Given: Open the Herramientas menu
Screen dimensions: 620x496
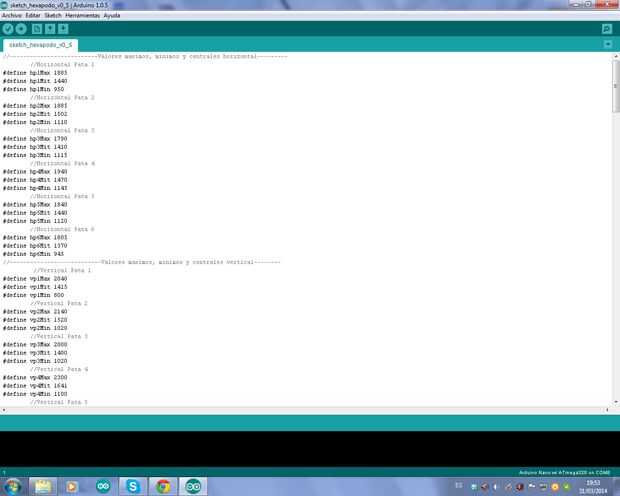Looking at the screenshot, I should pyautogui.click(x=82, y=15).
